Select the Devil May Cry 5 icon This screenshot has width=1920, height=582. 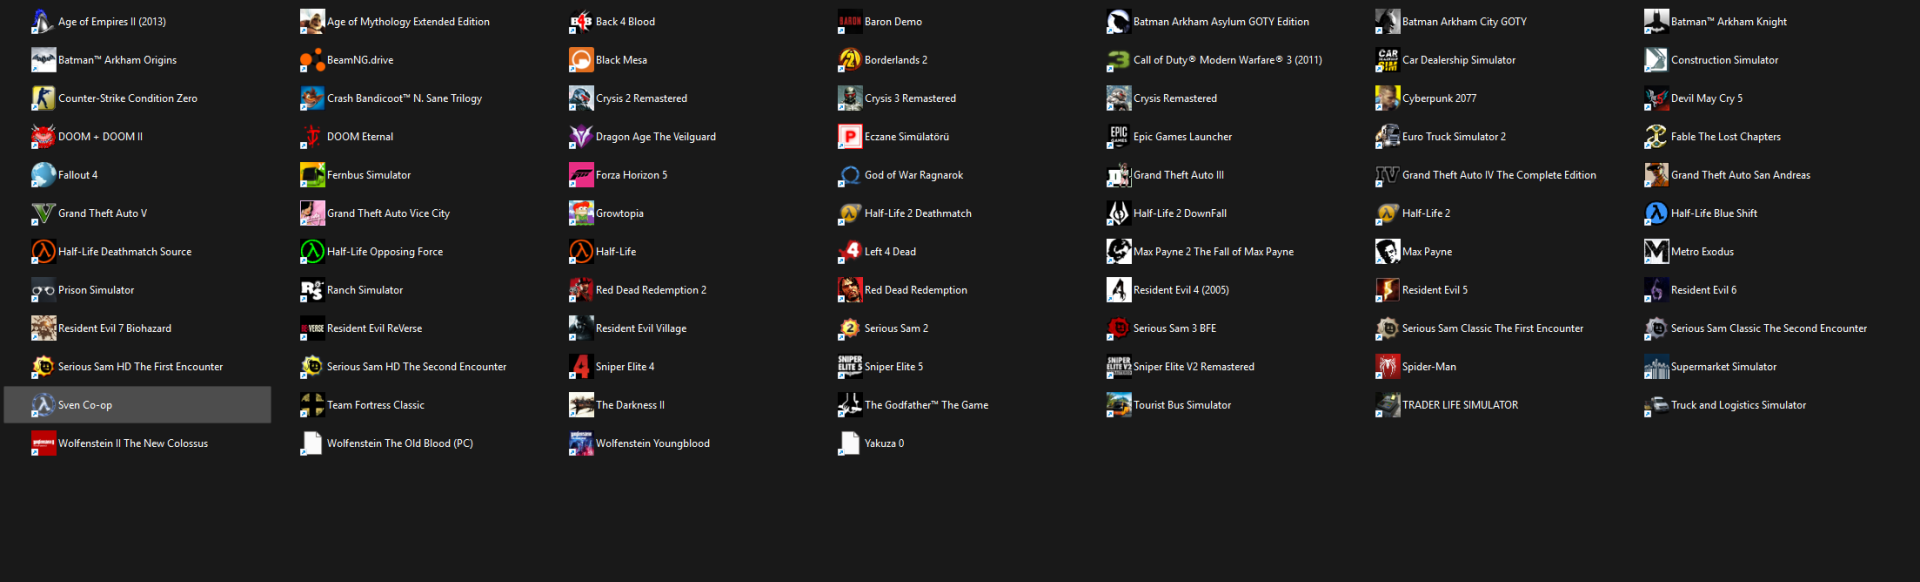[1657, 98]
